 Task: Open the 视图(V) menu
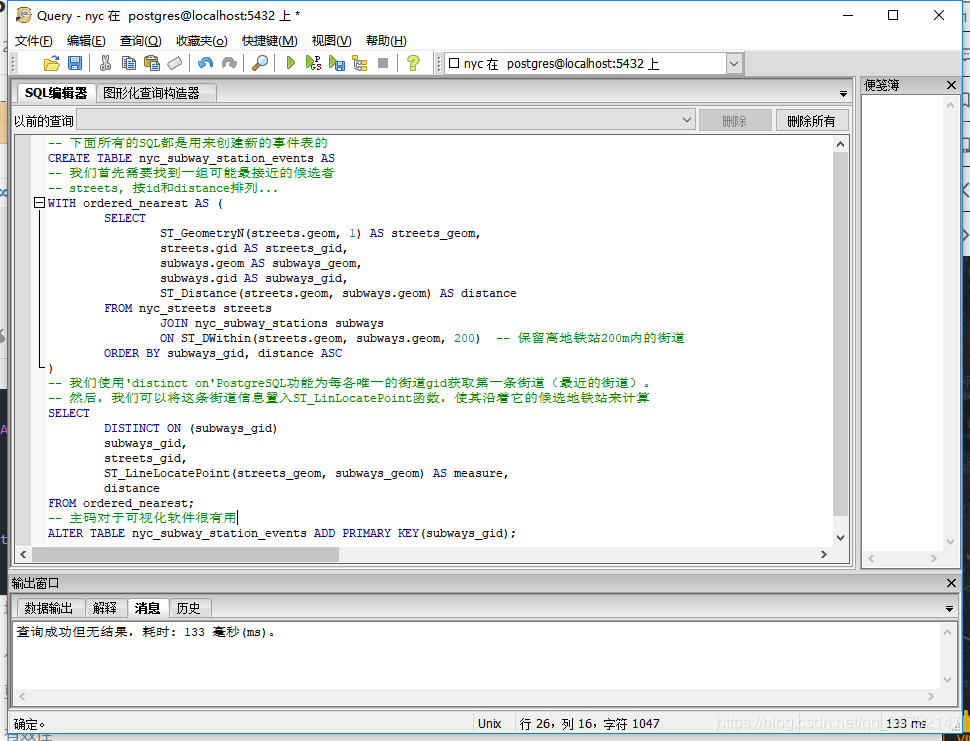tap(332, 41)
